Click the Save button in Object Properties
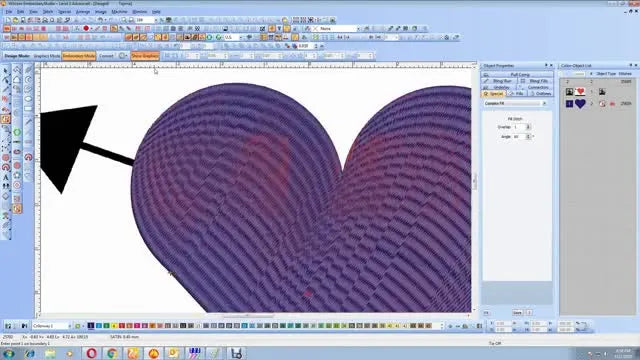 point(517,313)
